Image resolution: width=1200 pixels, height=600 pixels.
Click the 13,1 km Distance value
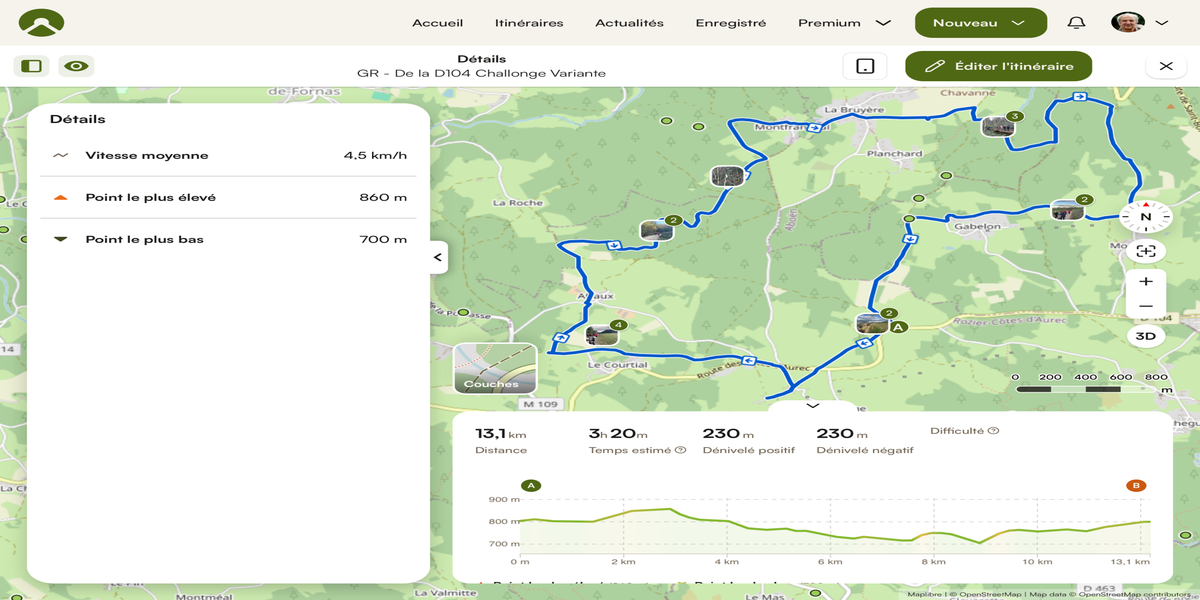coord(500,434)
